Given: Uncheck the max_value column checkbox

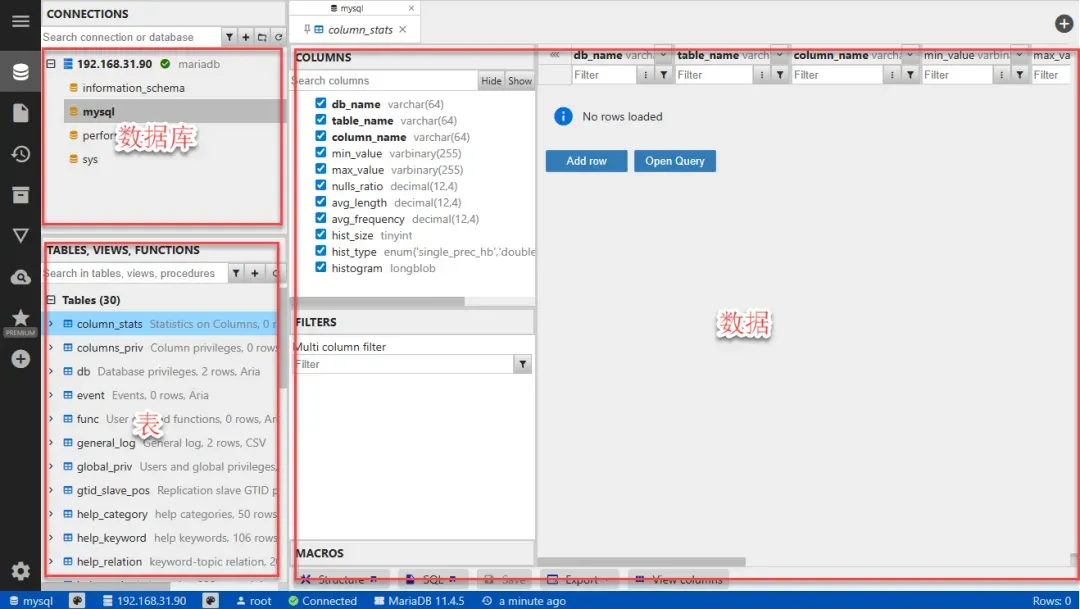Looking at the screenshot, I should (x=320, y=169).
